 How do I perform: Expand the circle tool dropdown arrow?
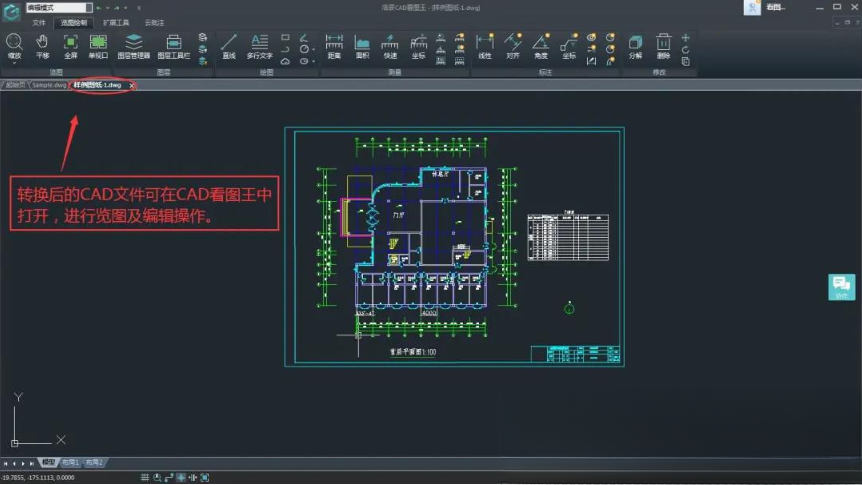[x=313, y=49]
